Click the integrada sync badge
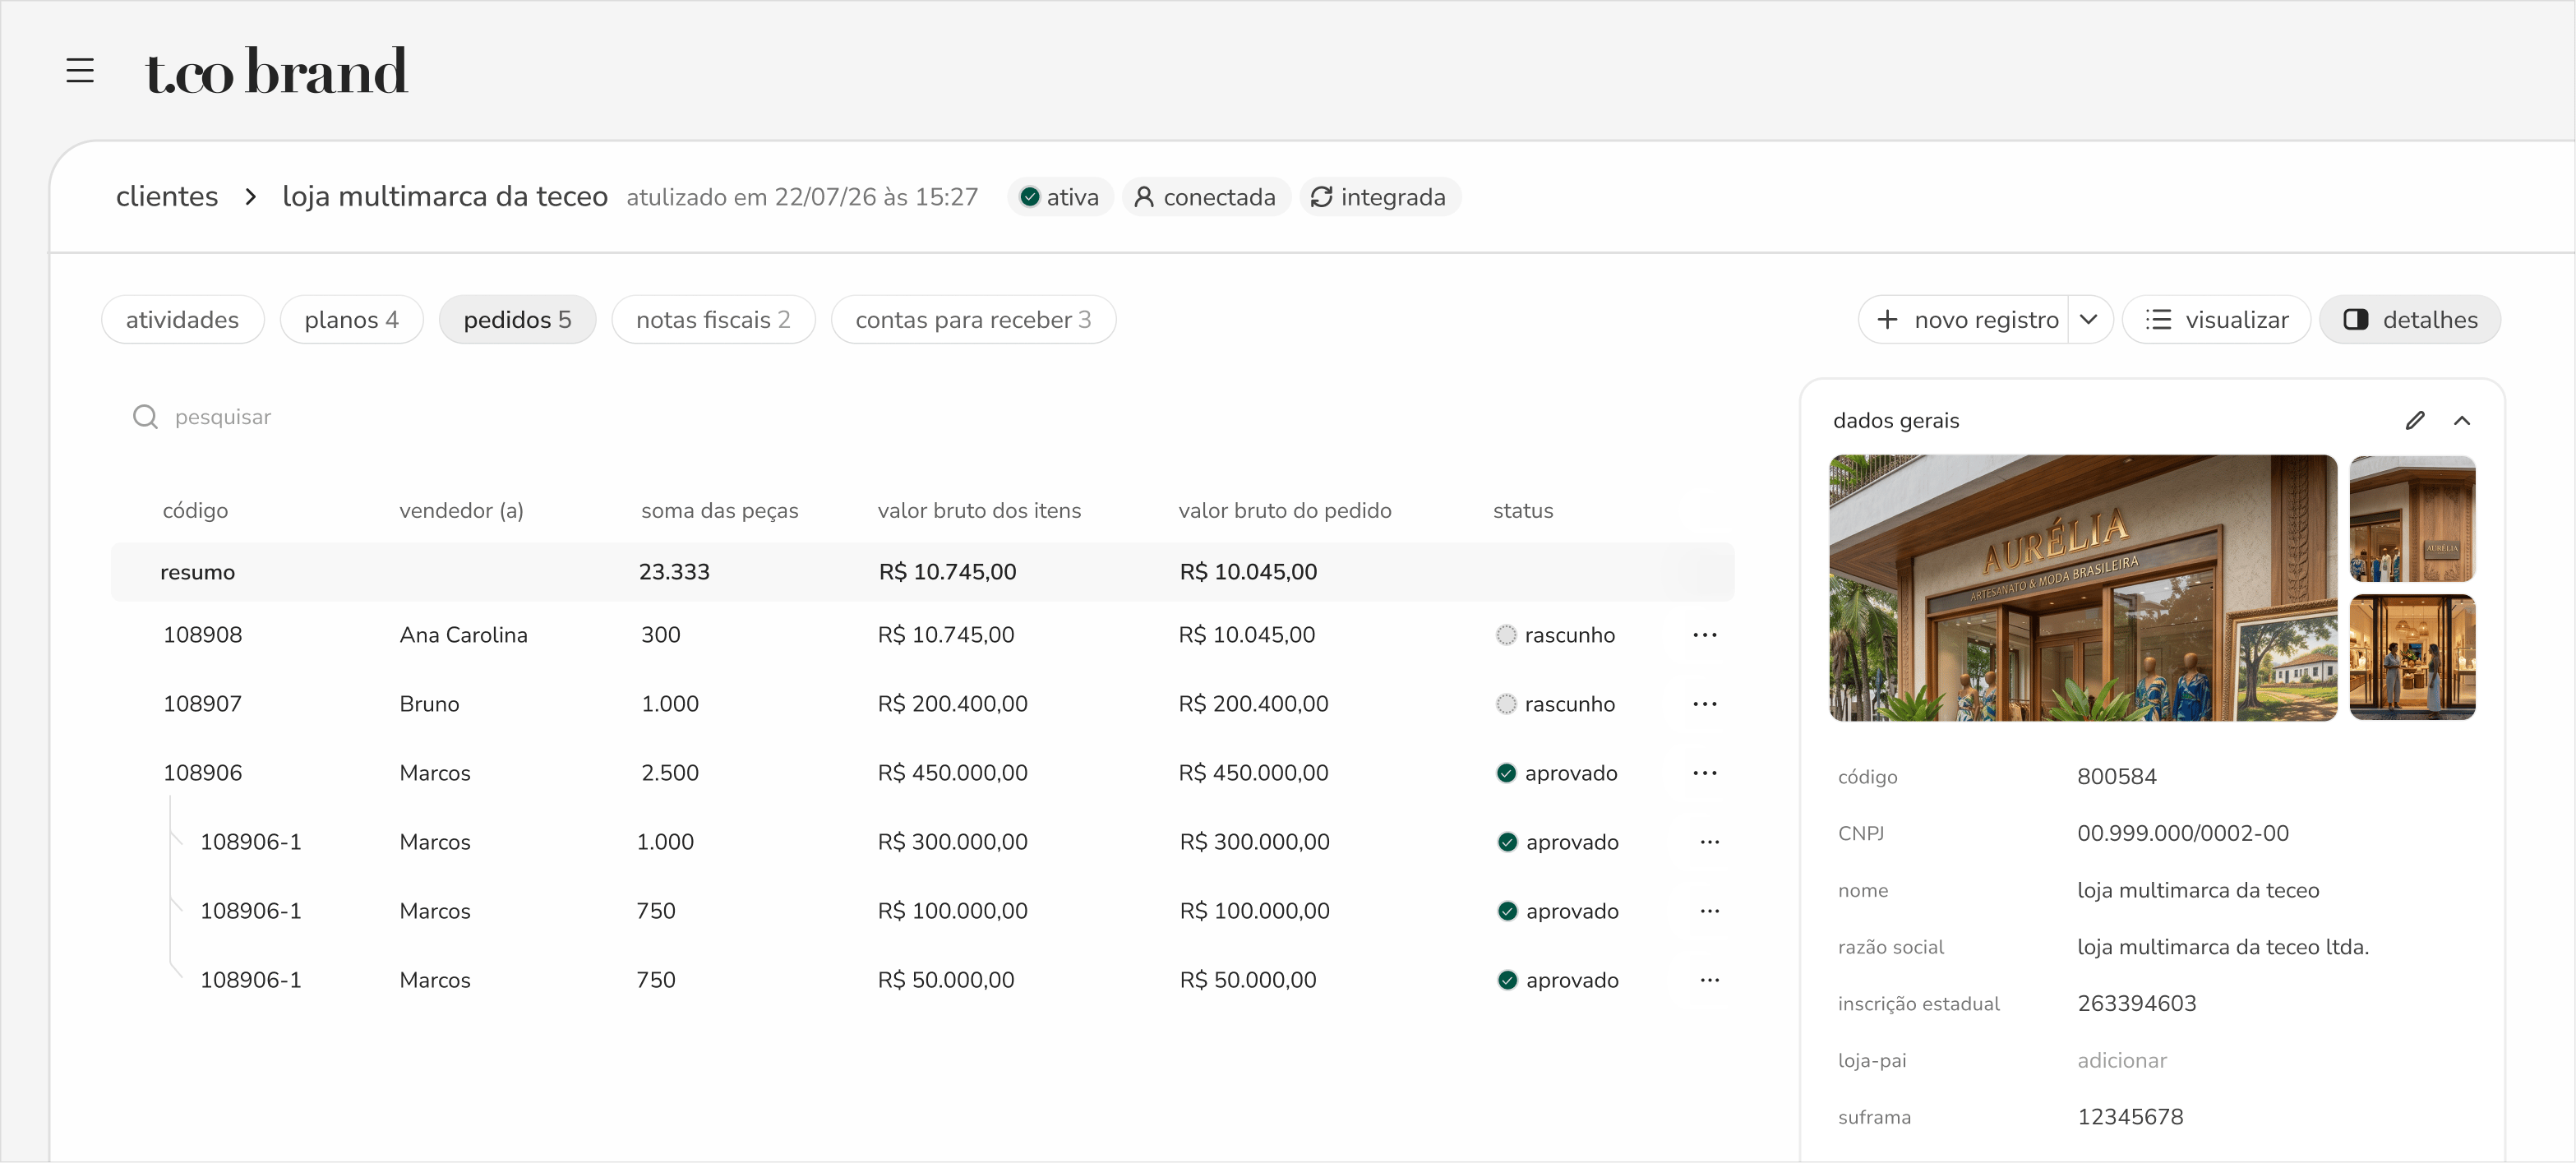The width and height of the screenshot is (2576, 1163). point(1380,197)
